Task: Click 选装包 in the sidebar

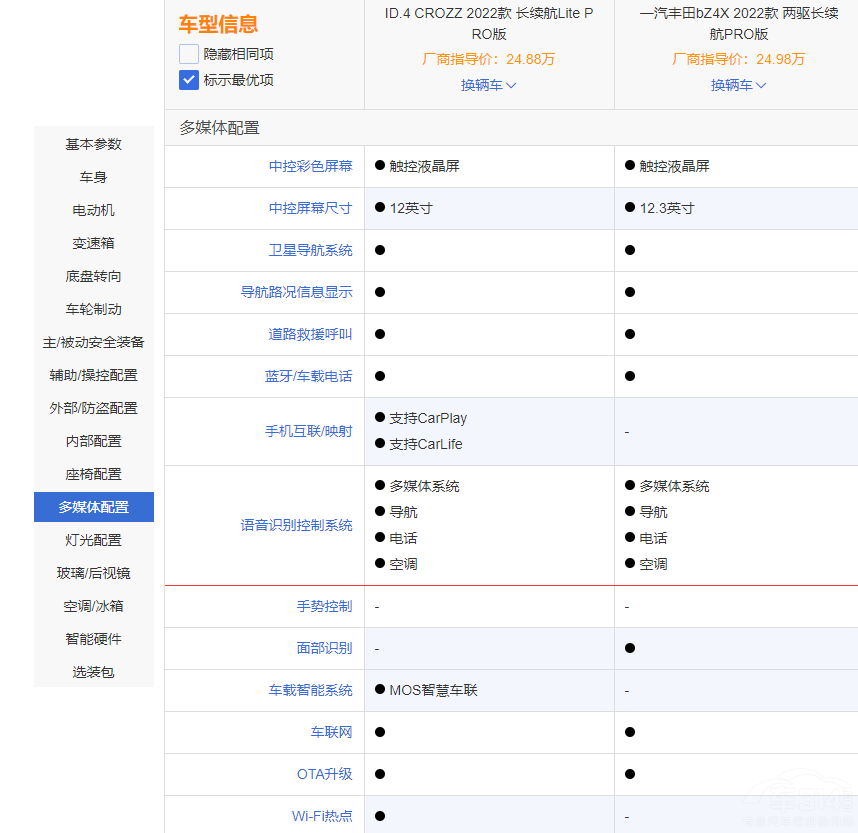Action: [94, 672]
